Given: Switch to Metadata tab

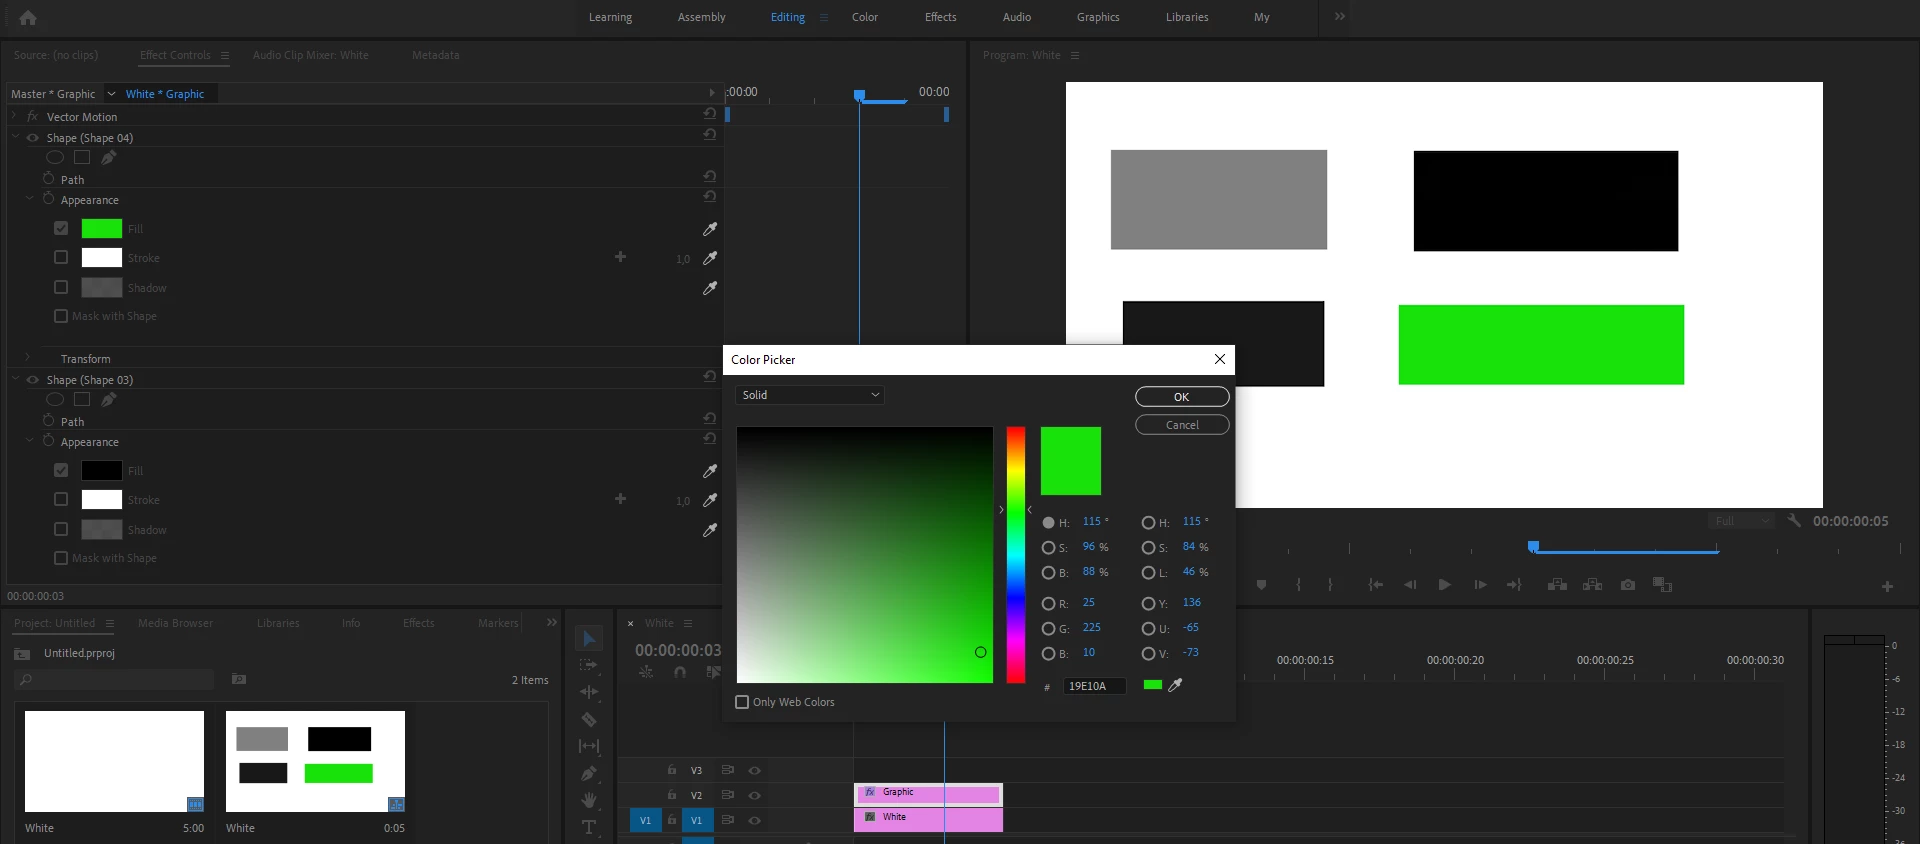Looking at the screenshot, I should [436, 55].
